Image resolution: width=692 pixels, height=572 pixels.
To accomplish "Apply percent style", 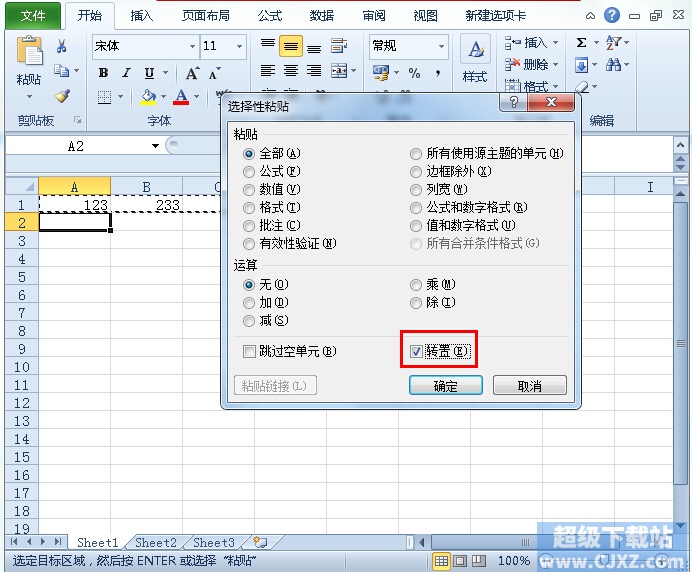I will point(414,73).
